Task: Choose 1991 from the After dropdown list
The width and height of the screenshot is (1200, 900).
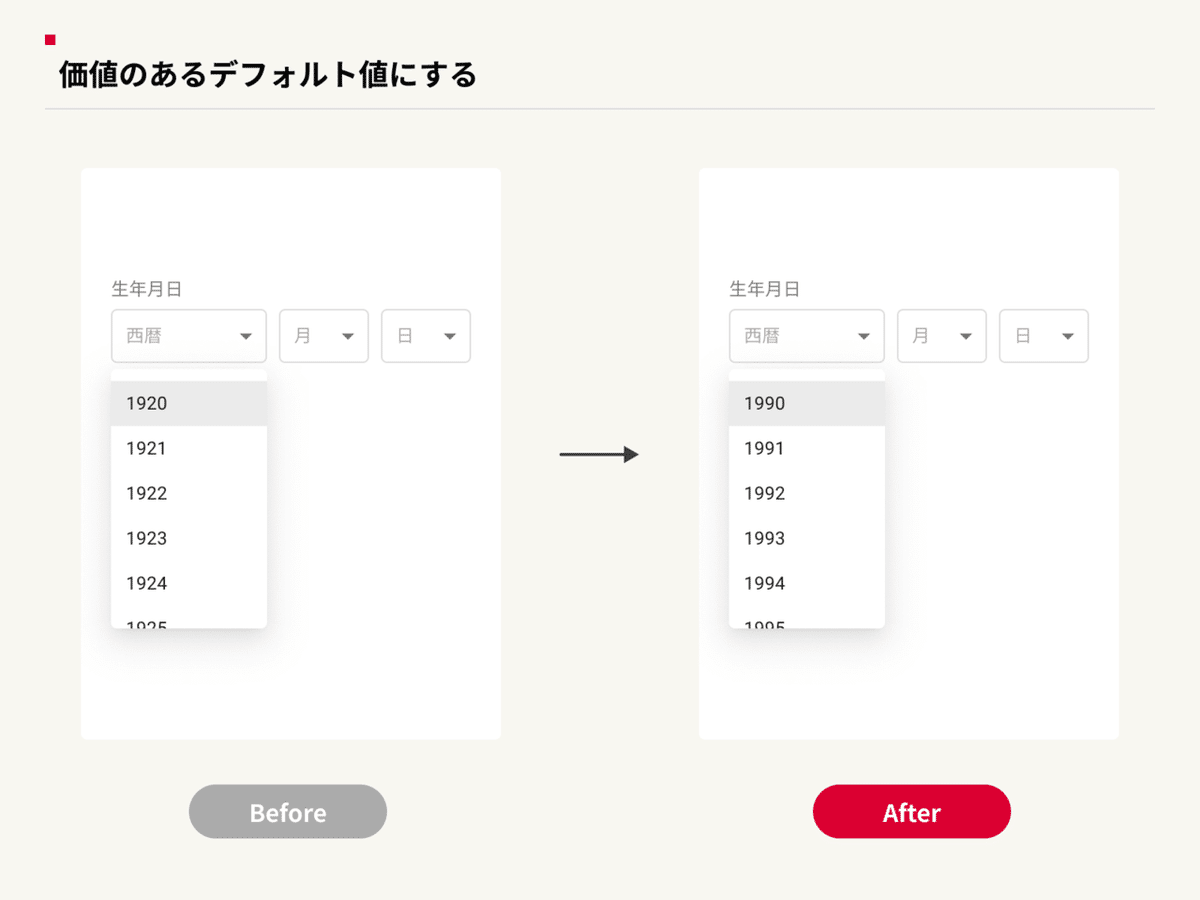Action: coord(807,448)
